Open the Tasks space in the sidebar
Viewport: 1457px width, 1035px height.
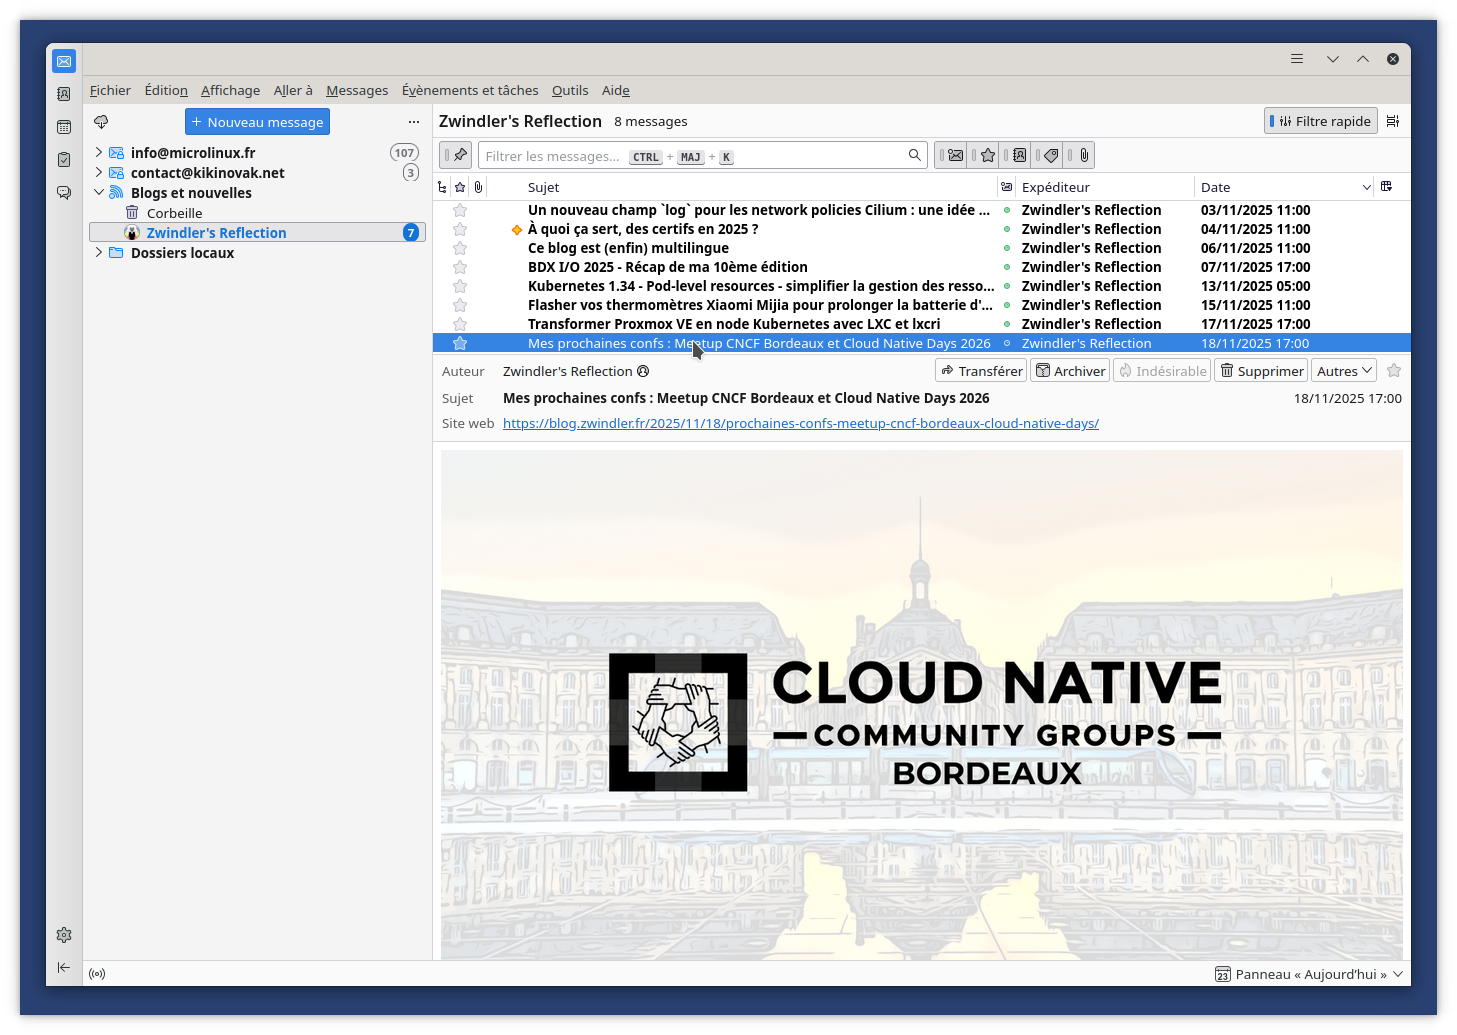point(64,160)
